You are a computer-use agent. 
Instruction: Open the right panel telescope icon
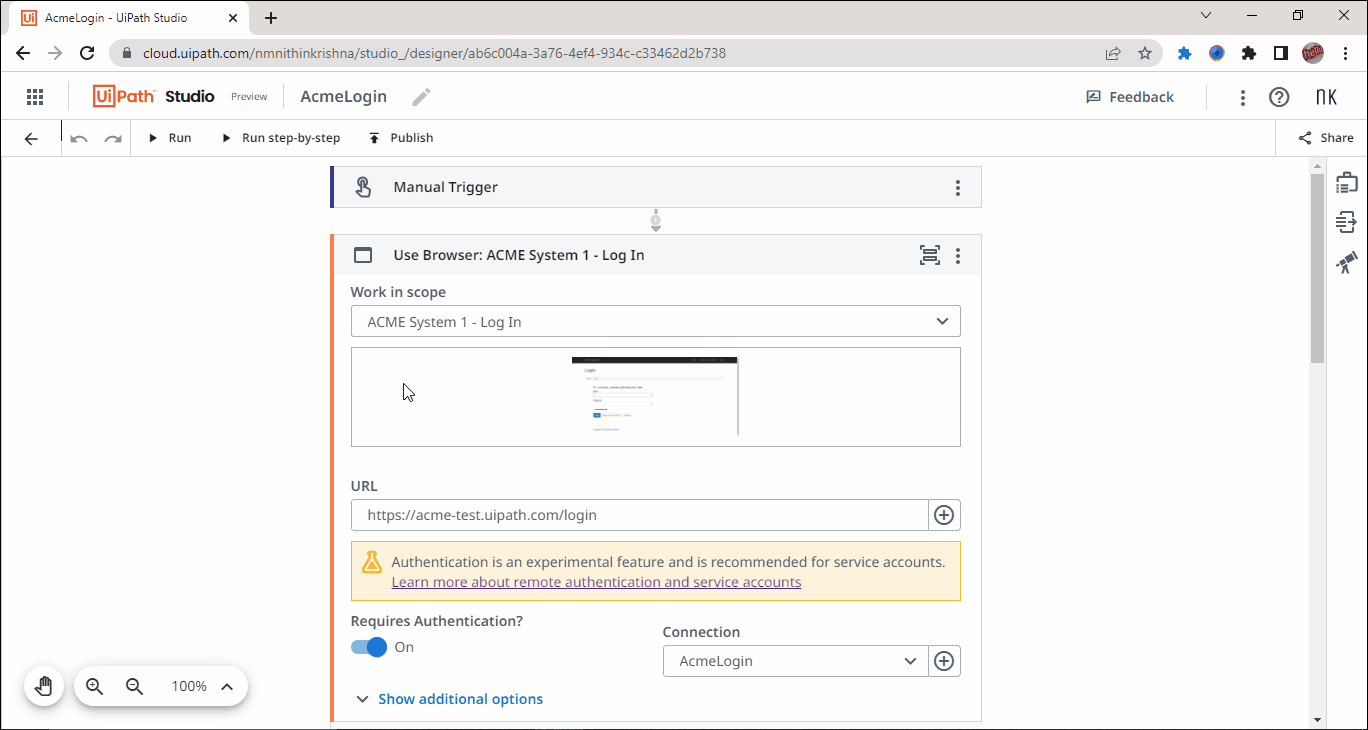(1346, 263)
